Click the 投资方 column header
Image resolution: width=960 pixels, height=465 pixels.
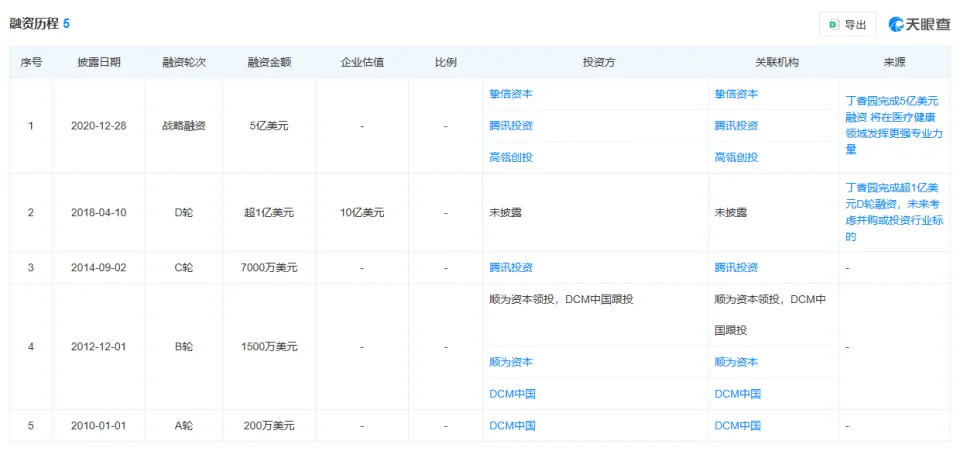[x=598, y=62]
